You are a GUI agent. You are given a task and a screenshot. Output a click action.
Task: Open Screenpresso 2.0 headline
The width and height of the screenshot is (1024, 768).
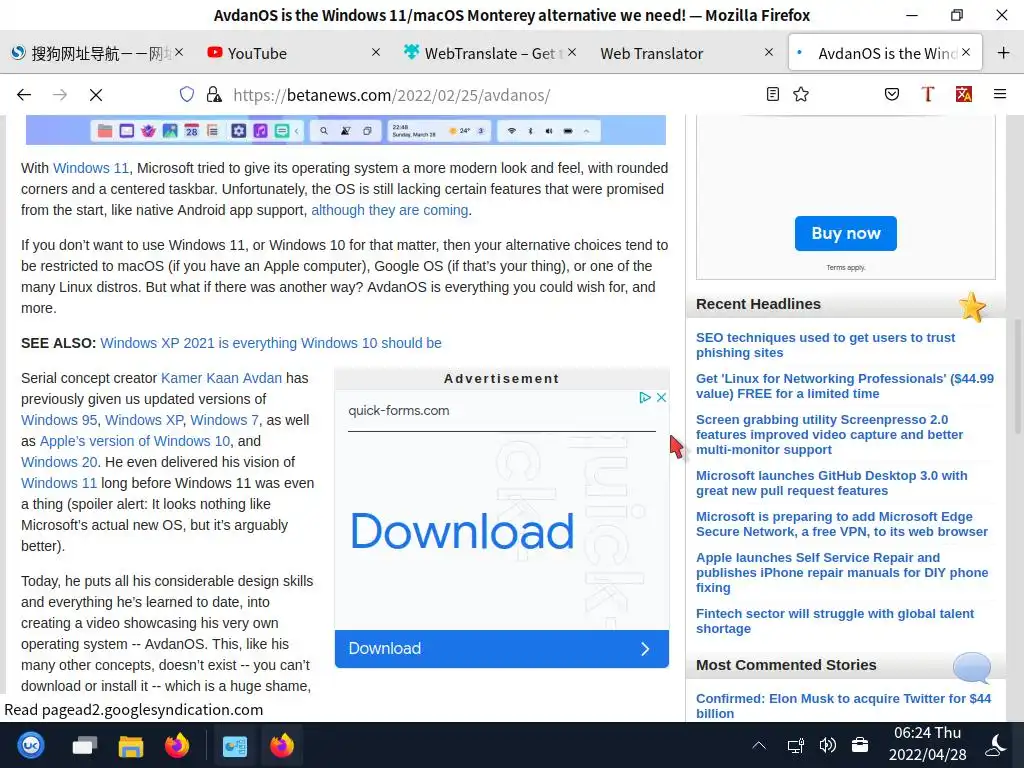829,434
